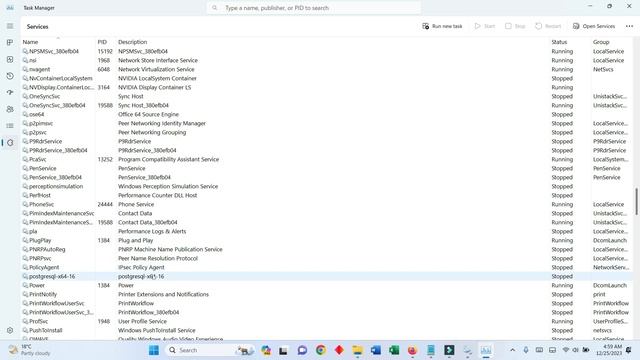Select the Power service row
The width and height of the screenshot is (640, 360).
tap(327, 285)
